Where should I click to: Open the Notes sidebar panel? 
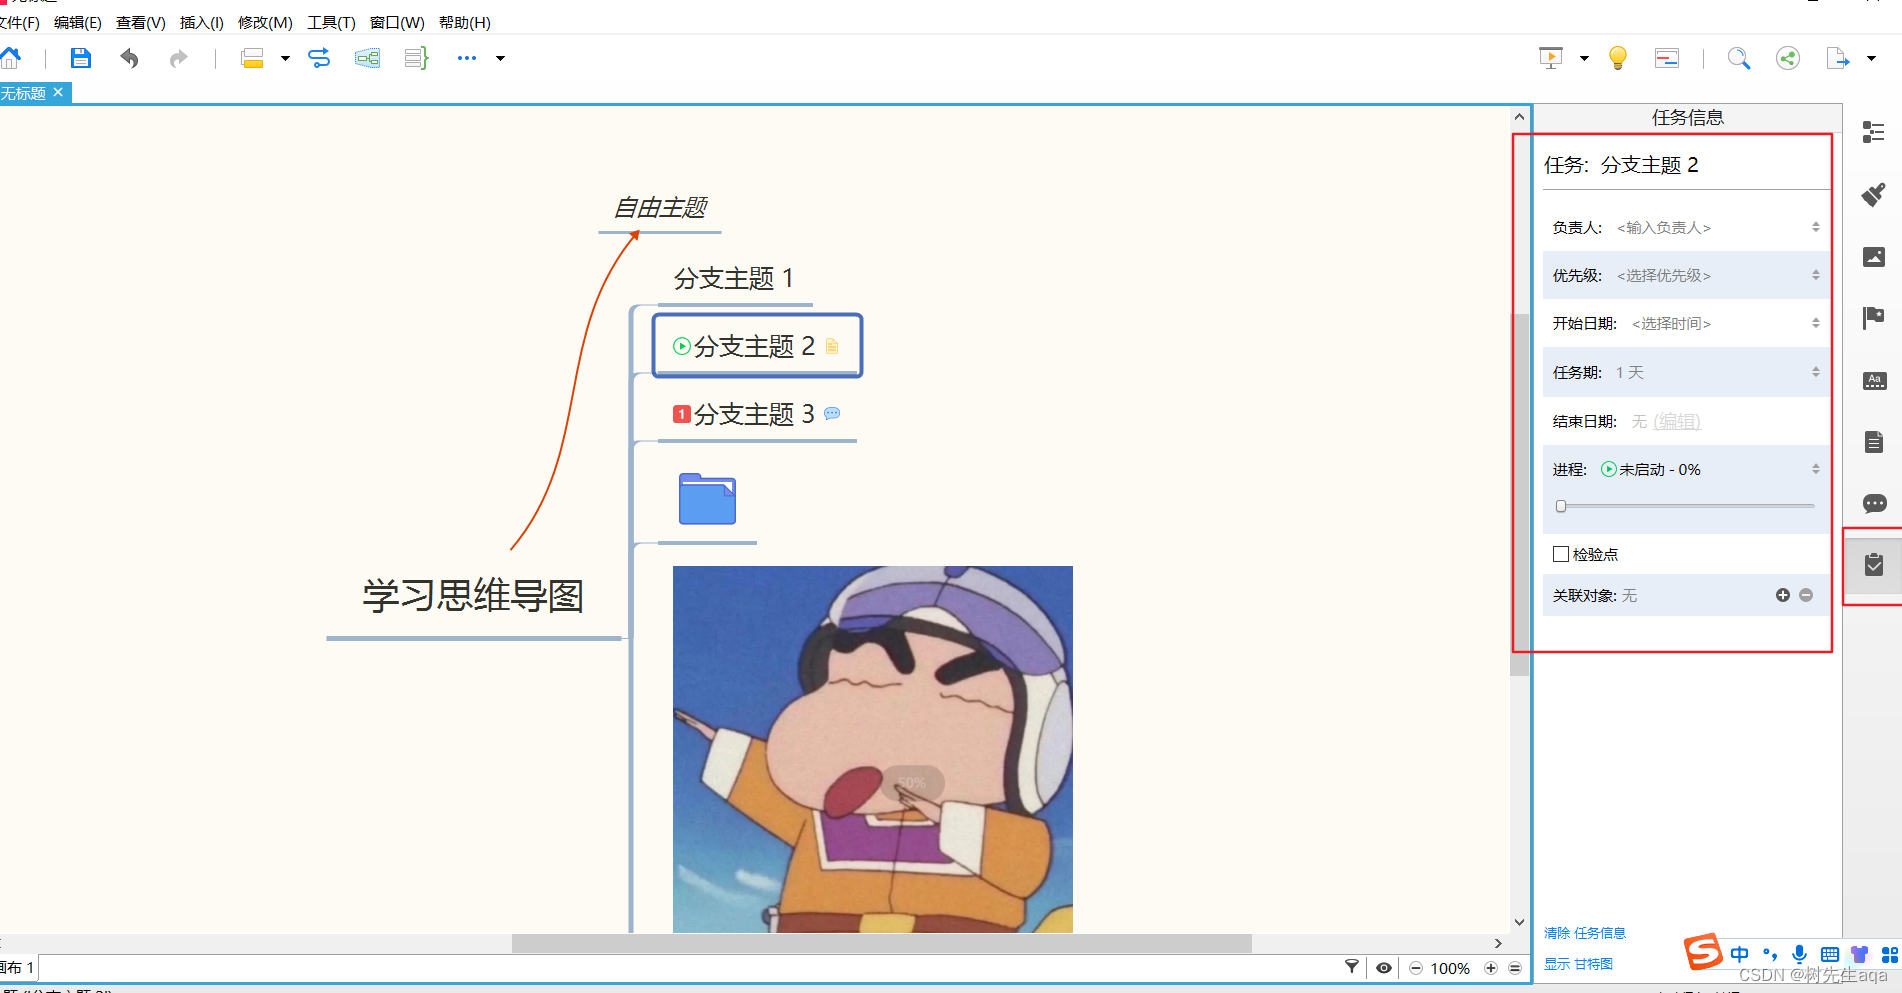[x=1874, y=442]
